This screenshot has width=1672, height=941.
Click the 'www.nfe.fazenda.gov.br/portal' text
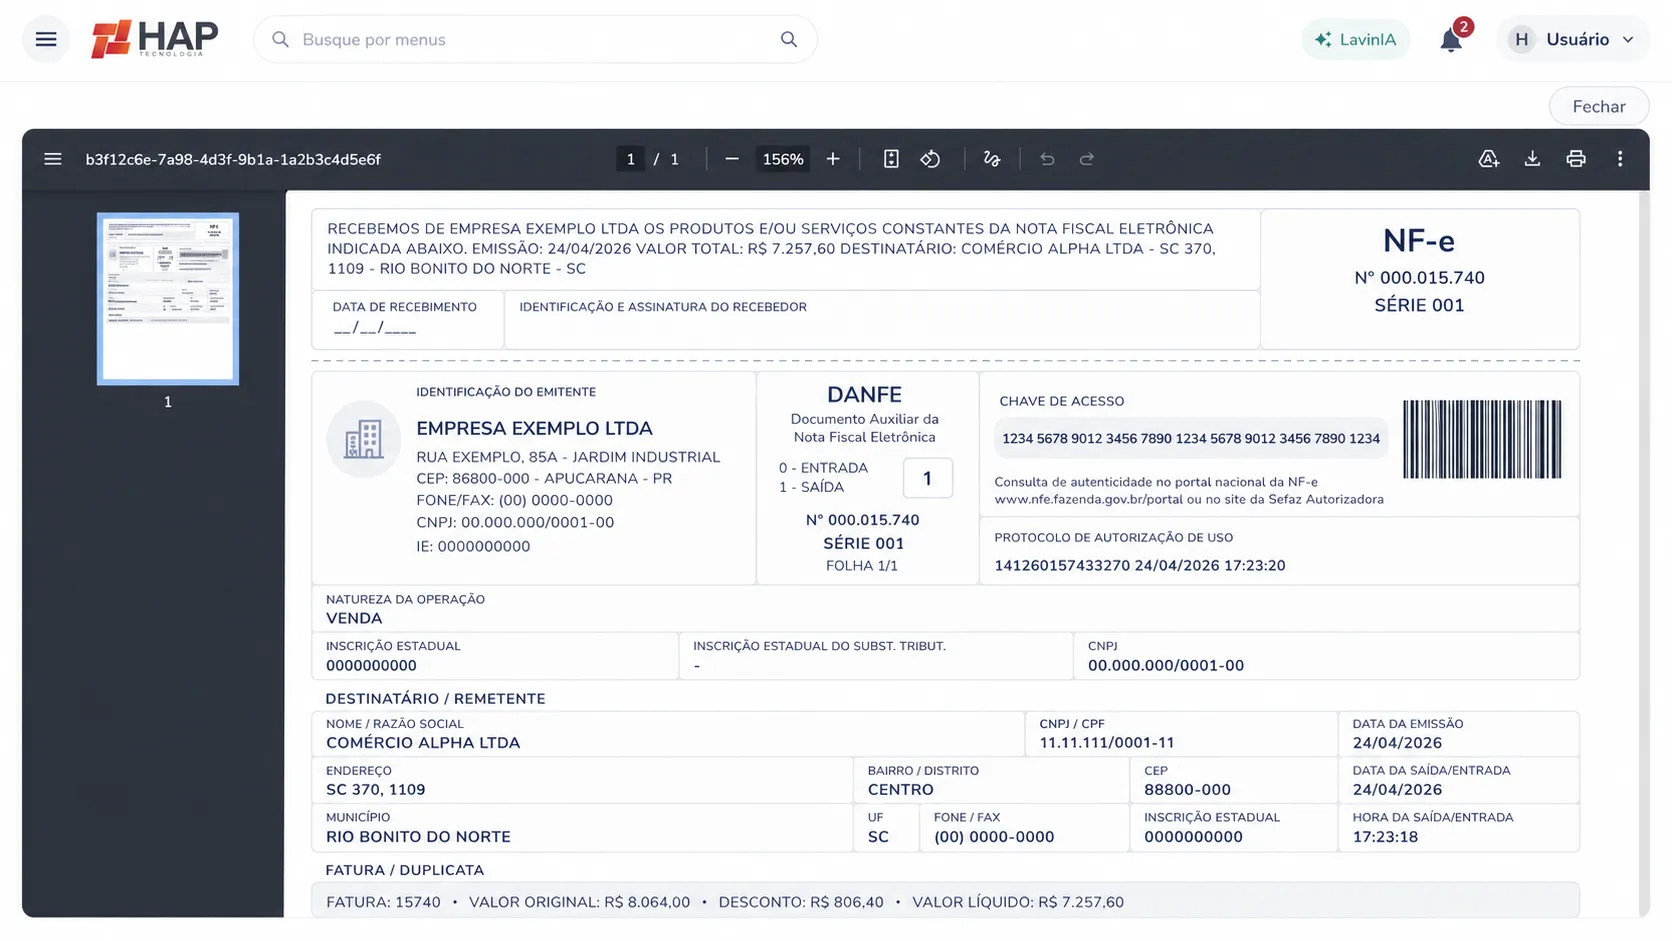click(1088, 500)
